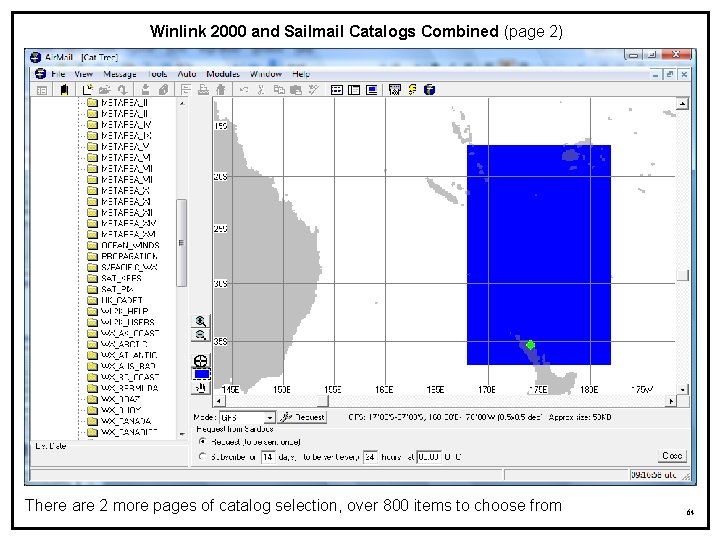This screenshot has width=720, height=540.
Task: Click the yellow internet access toolbar icon
Action: point(412,90)
